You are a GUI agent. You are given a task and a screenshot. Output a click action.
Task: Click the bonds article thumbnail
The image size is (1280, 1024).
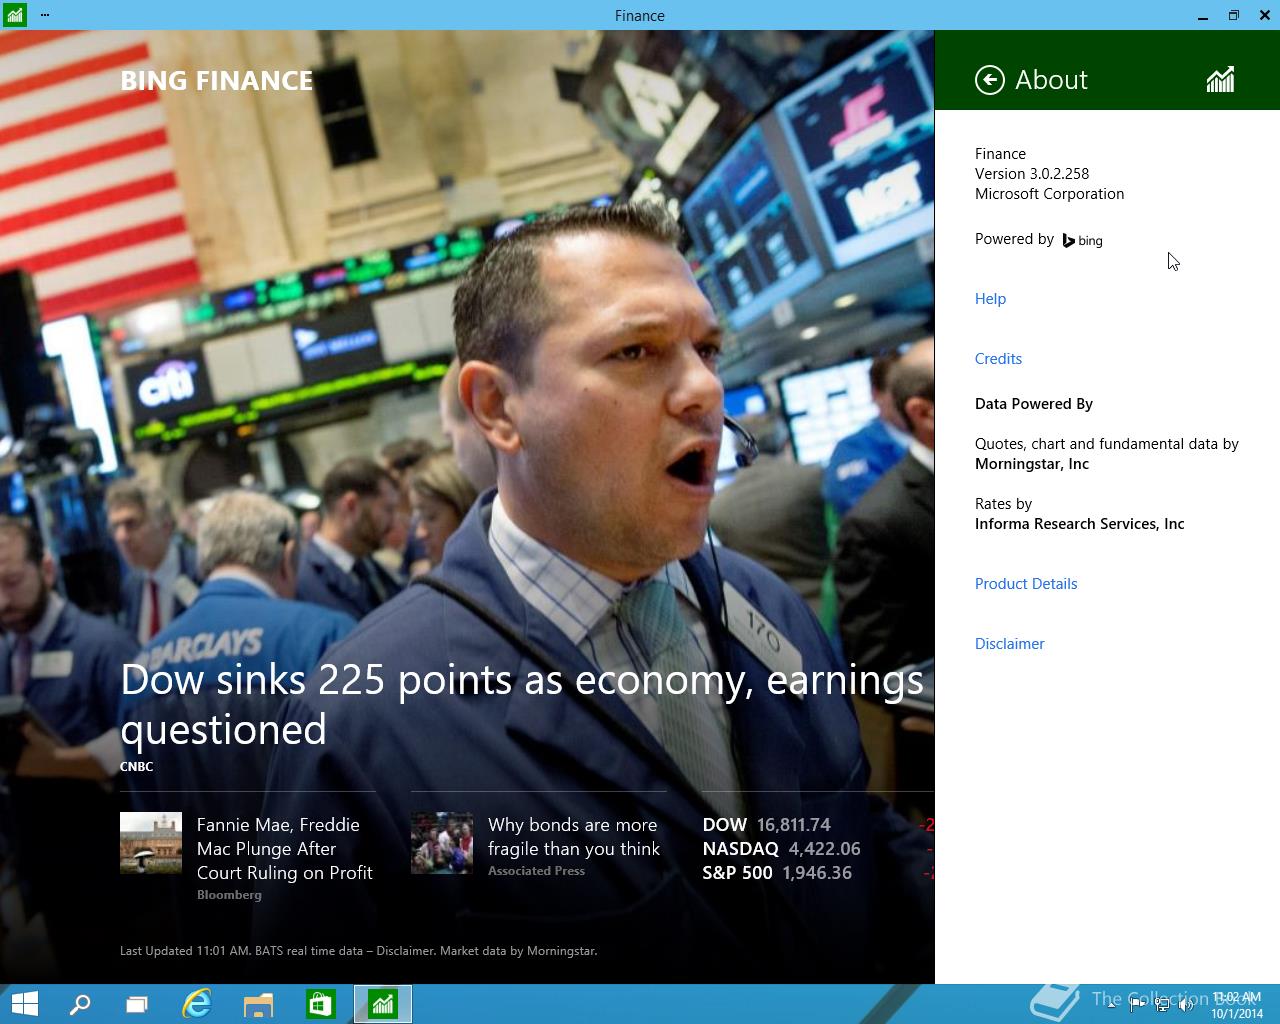[x=442, y=843]
